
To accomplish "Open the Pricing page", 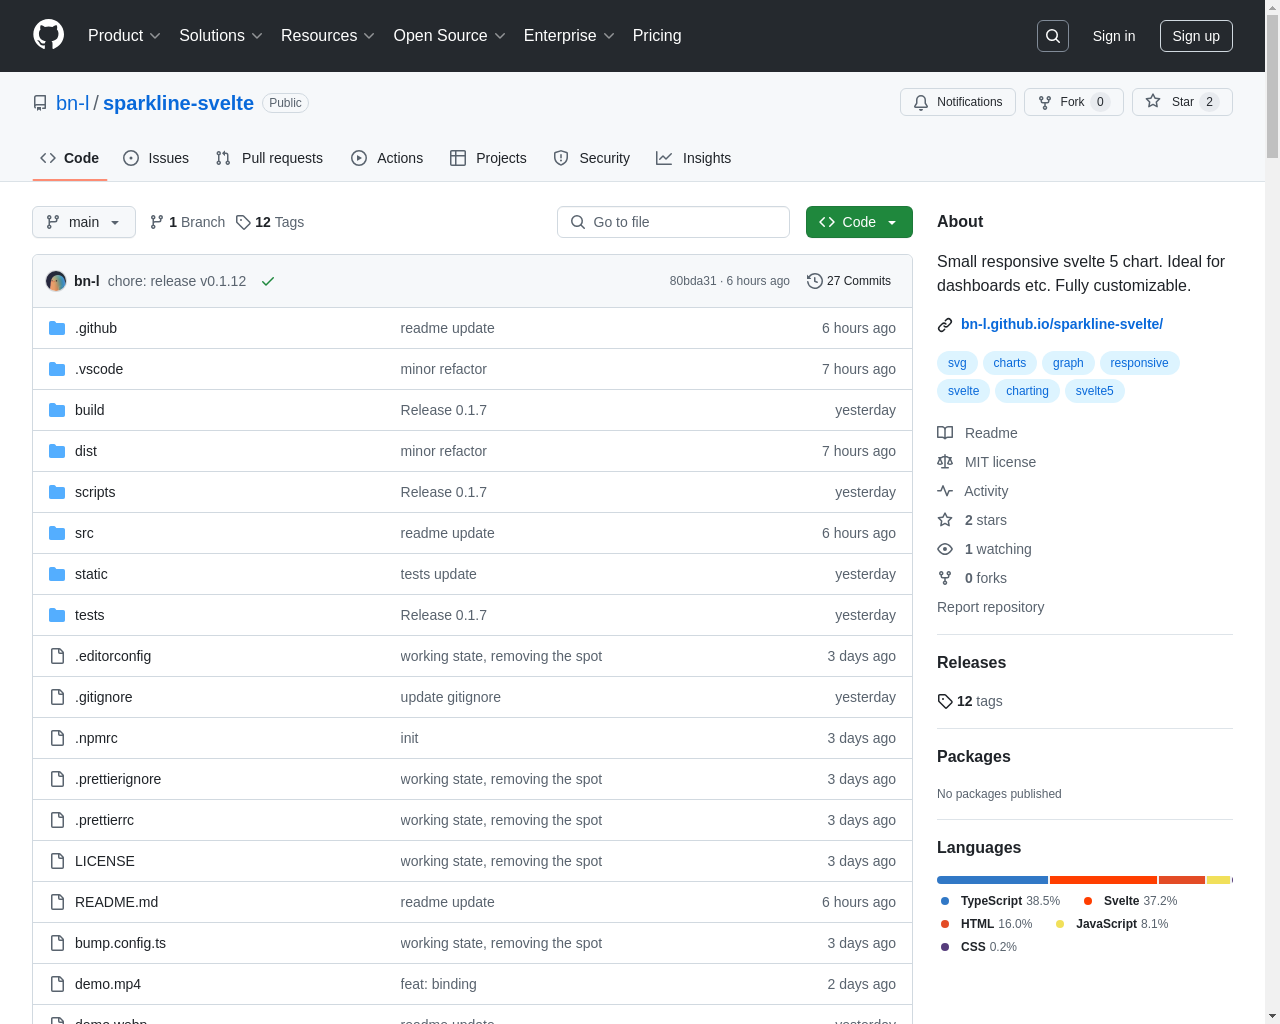I will click(x=657, y=36).
